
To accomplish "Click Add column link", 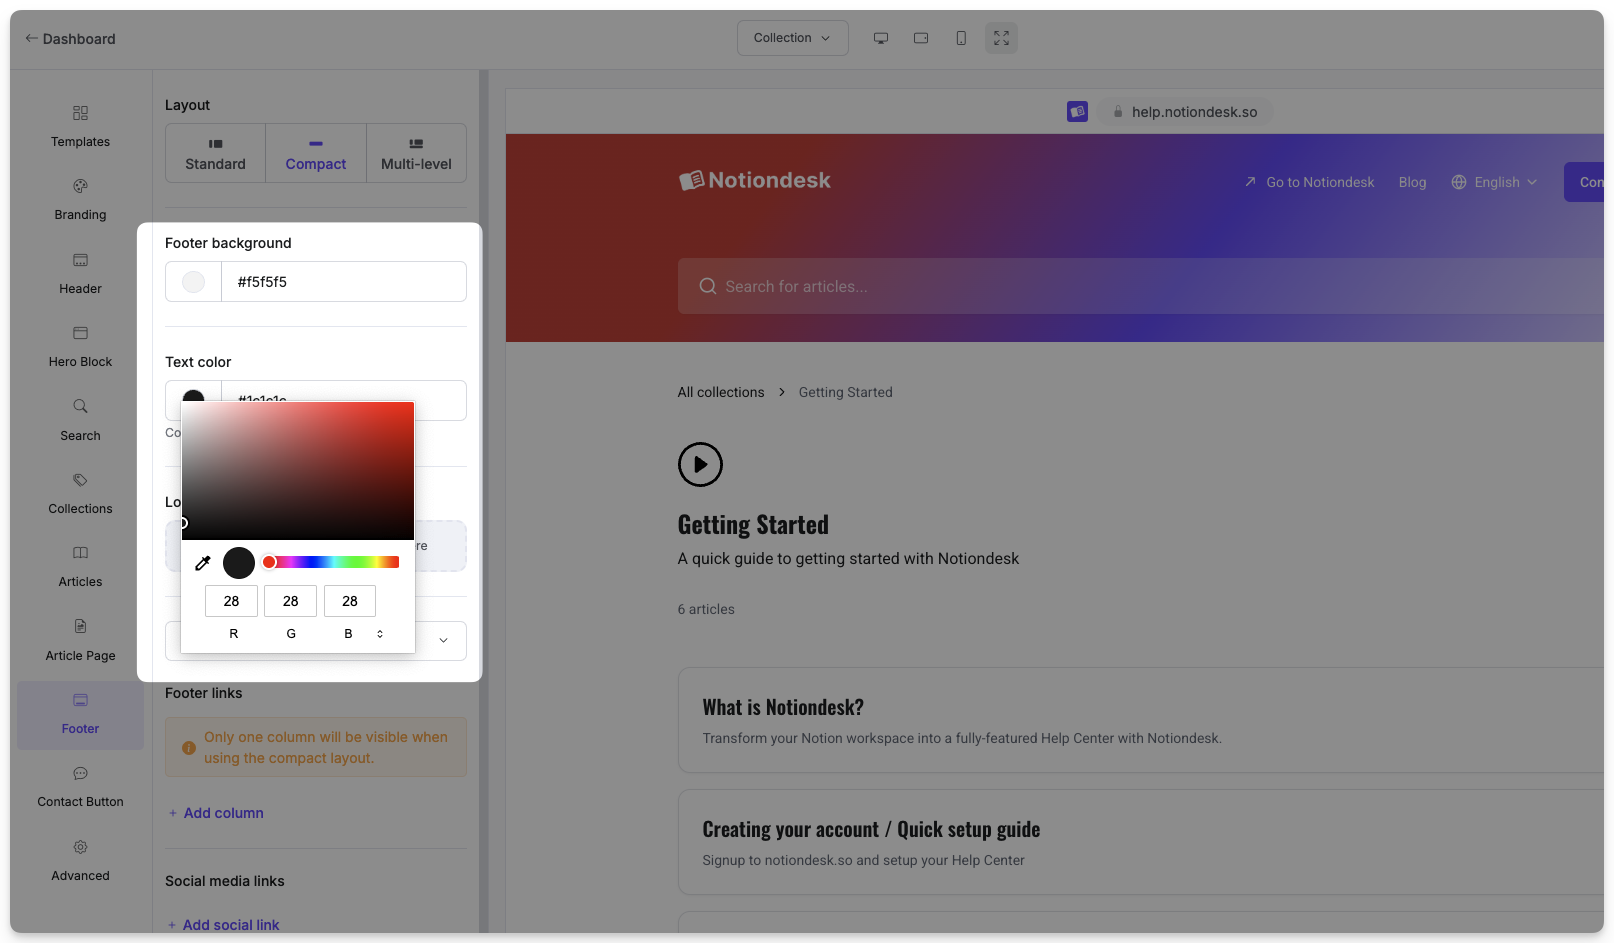I will click(216, 813).
